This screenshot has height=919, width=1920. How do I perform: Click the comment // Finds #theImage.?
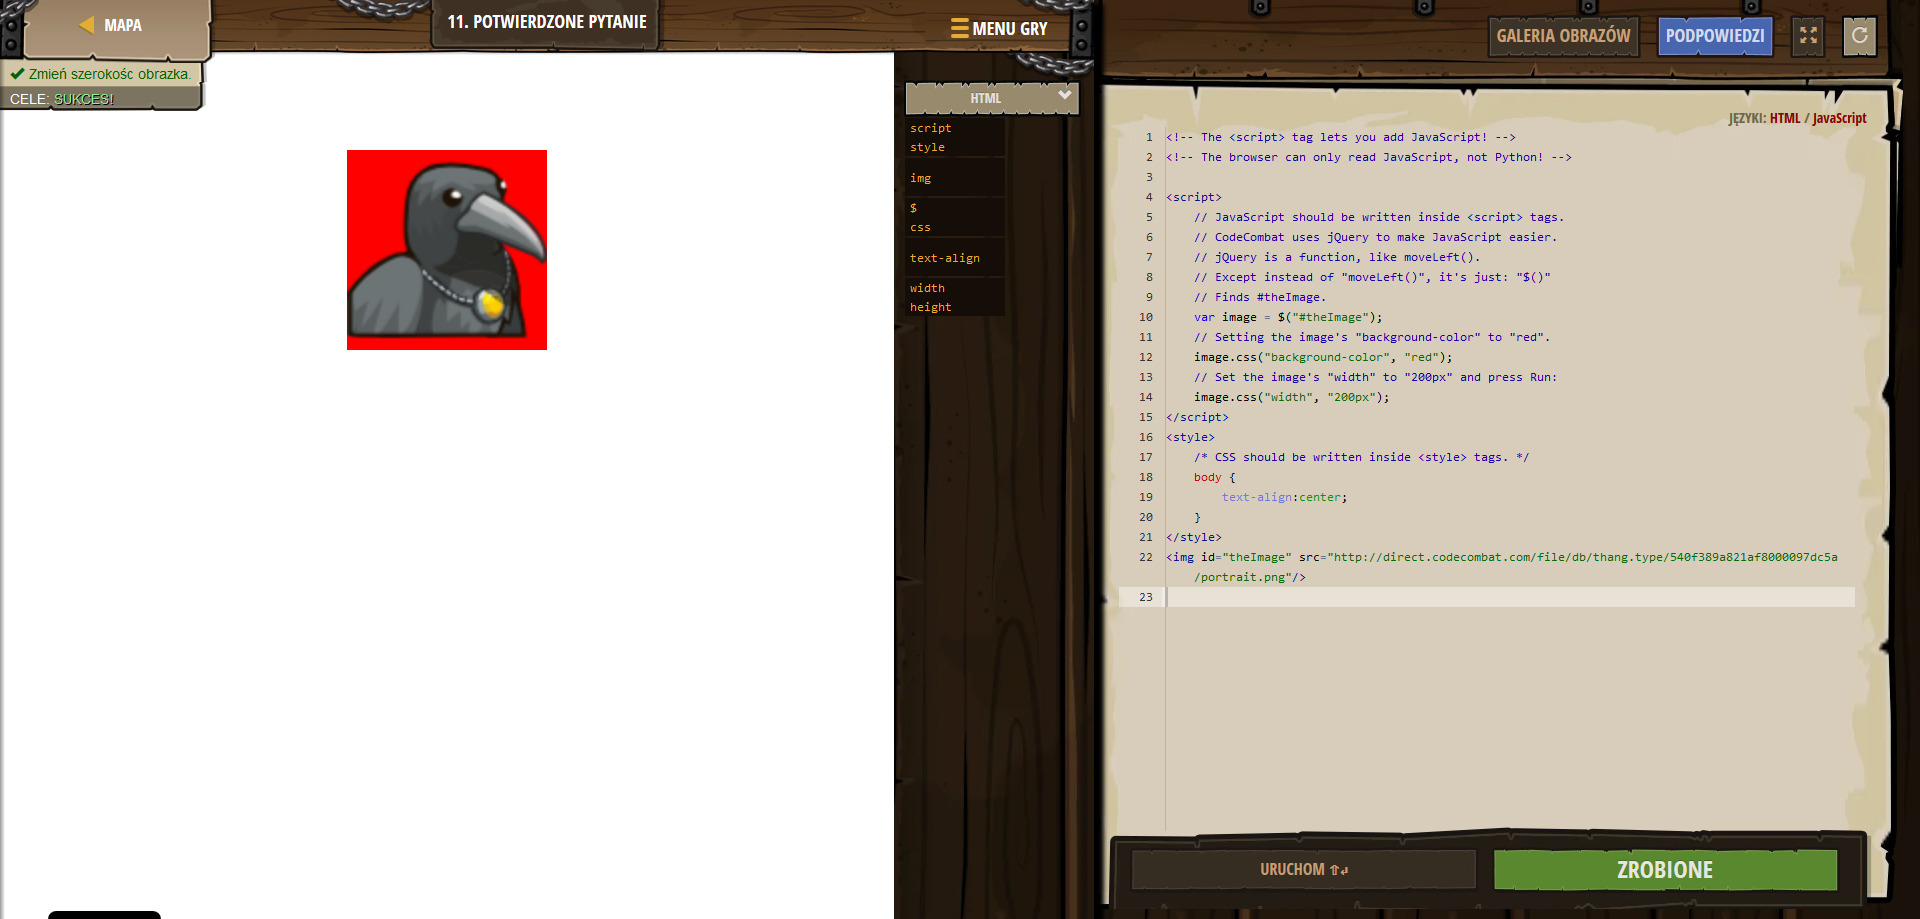coord(1260,297)
